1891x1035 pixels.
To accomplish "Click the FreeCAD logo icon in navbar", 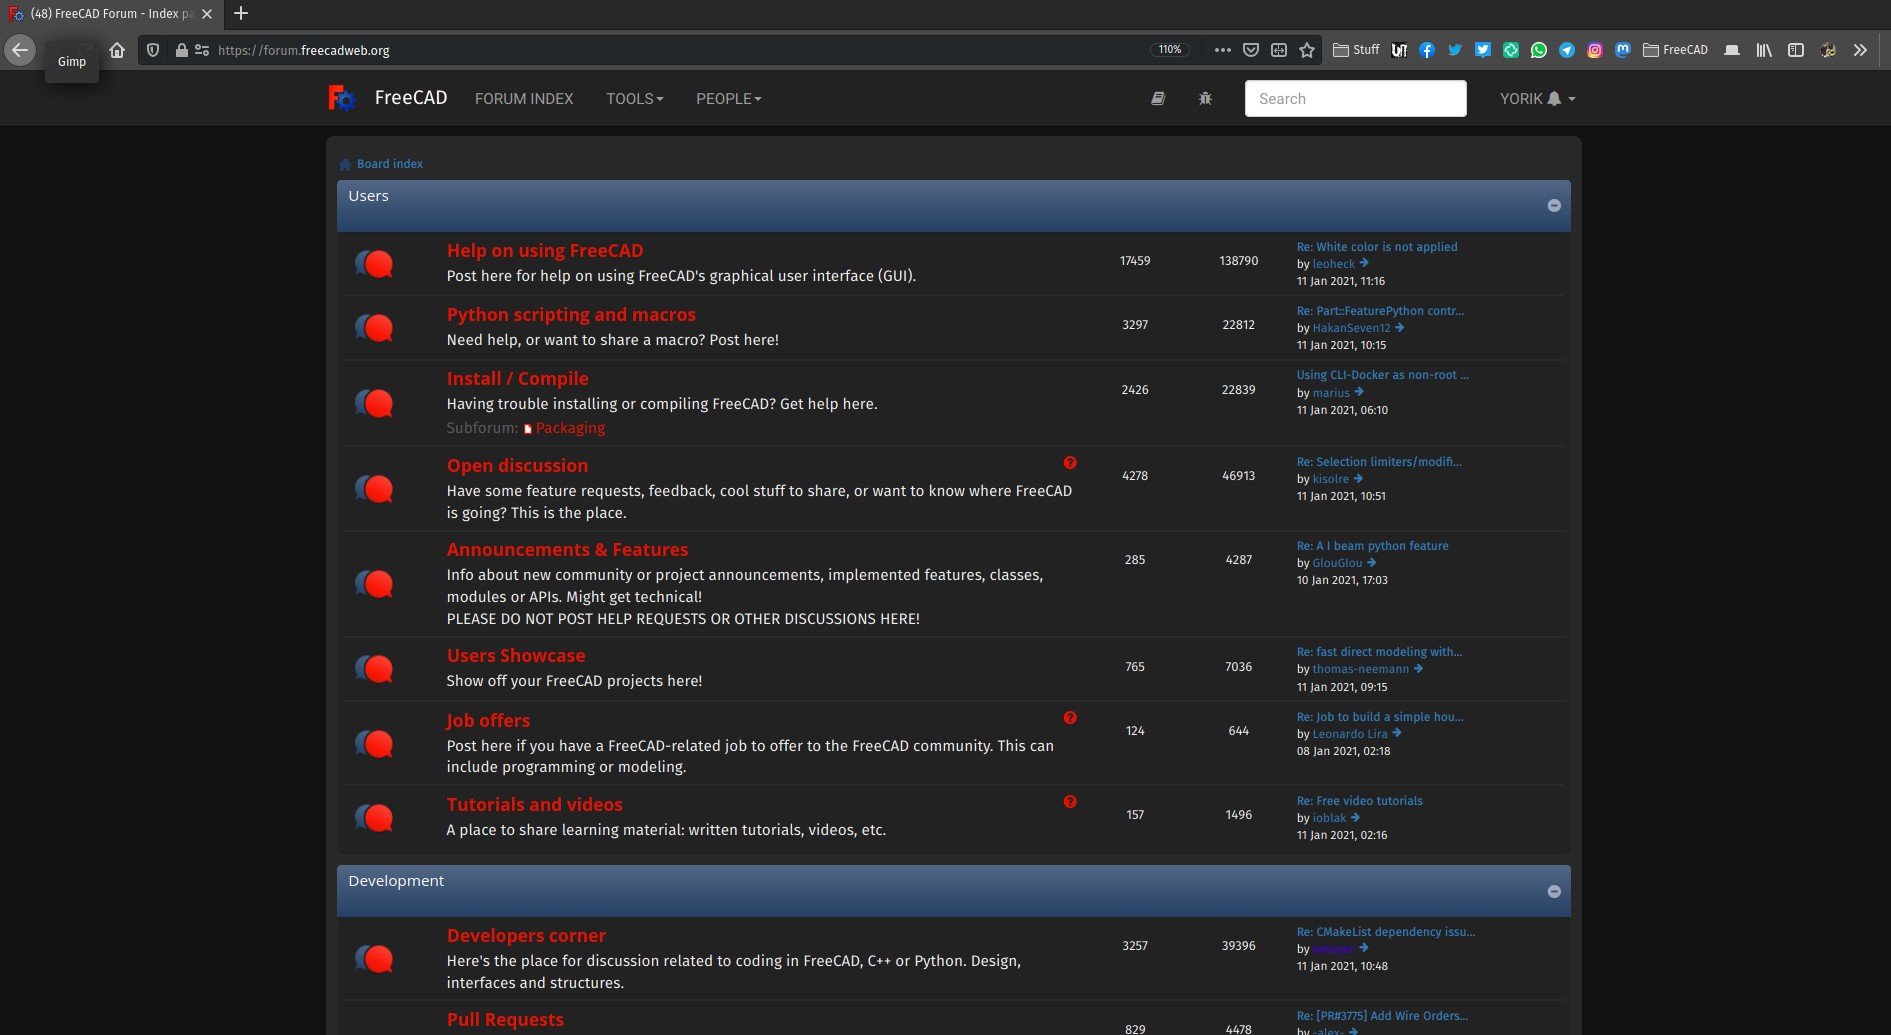I will coord(342,98).
